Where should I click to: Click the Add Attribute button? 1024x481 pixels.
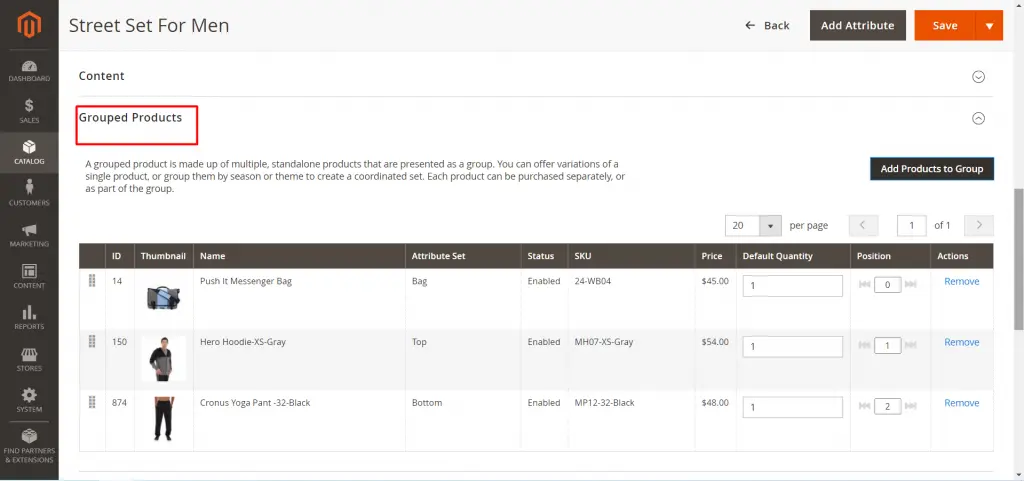point(857,25)
